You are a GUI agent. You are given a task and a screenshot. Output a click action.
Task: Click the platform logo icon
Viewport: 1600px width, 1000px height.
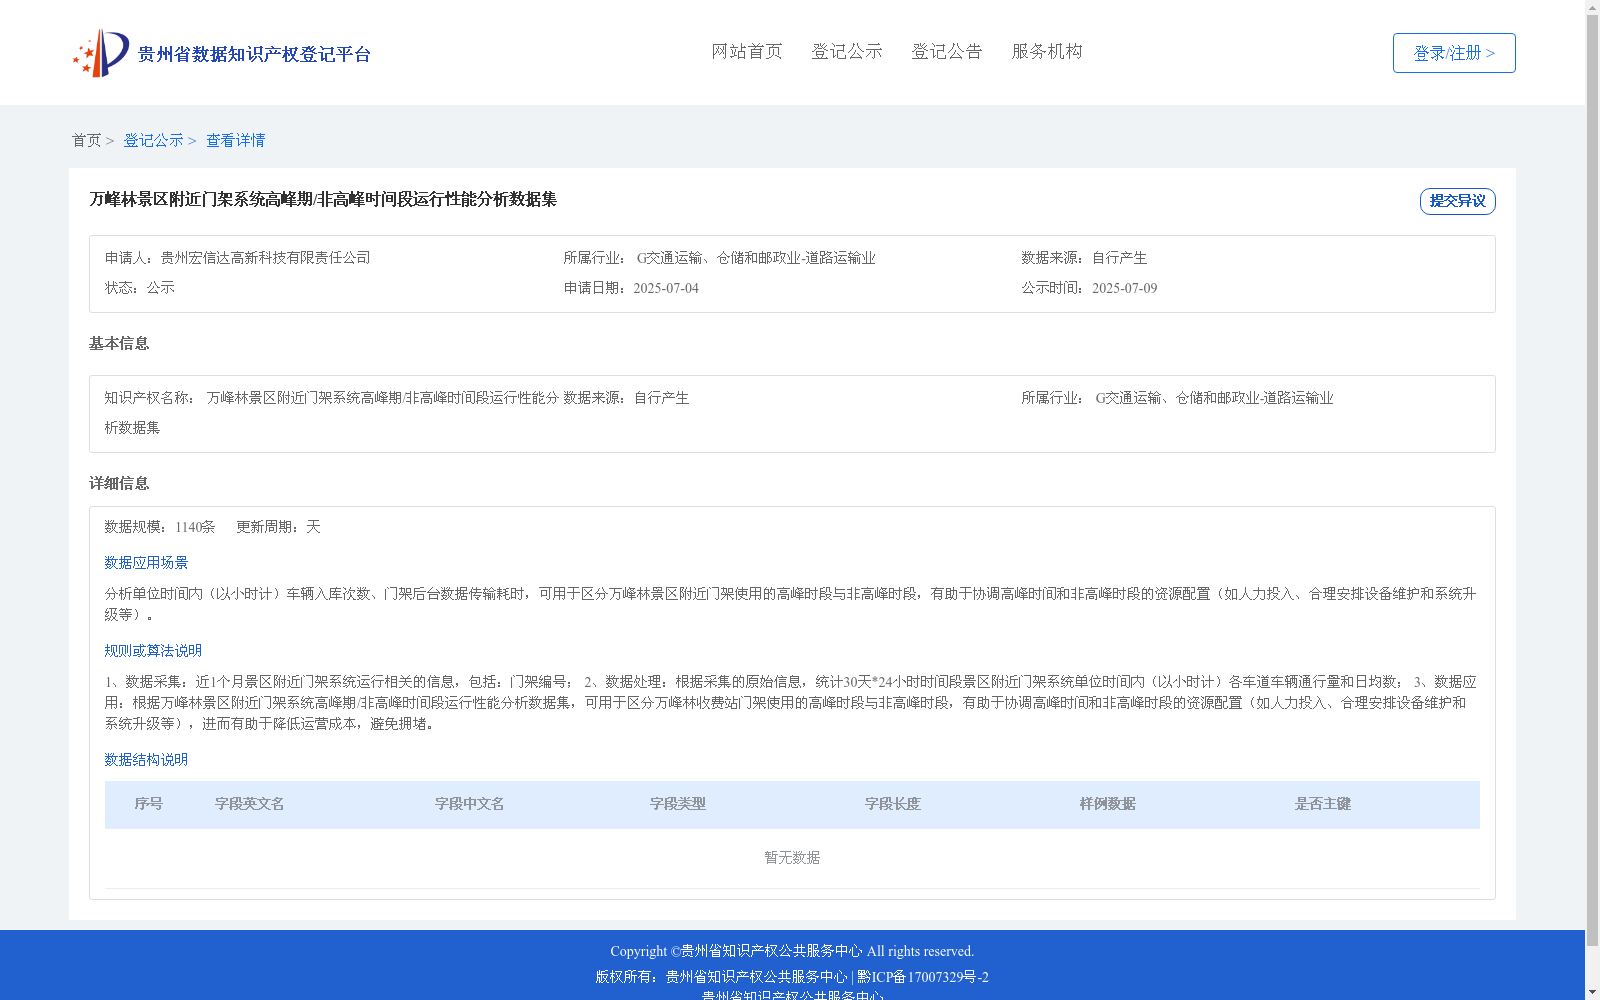point(101,53)
